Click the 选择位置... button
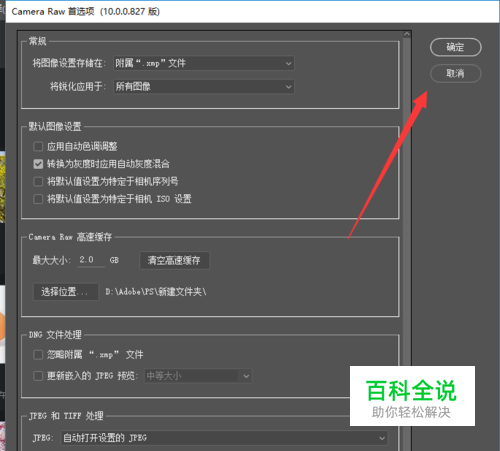 click(x=66, y=292)
